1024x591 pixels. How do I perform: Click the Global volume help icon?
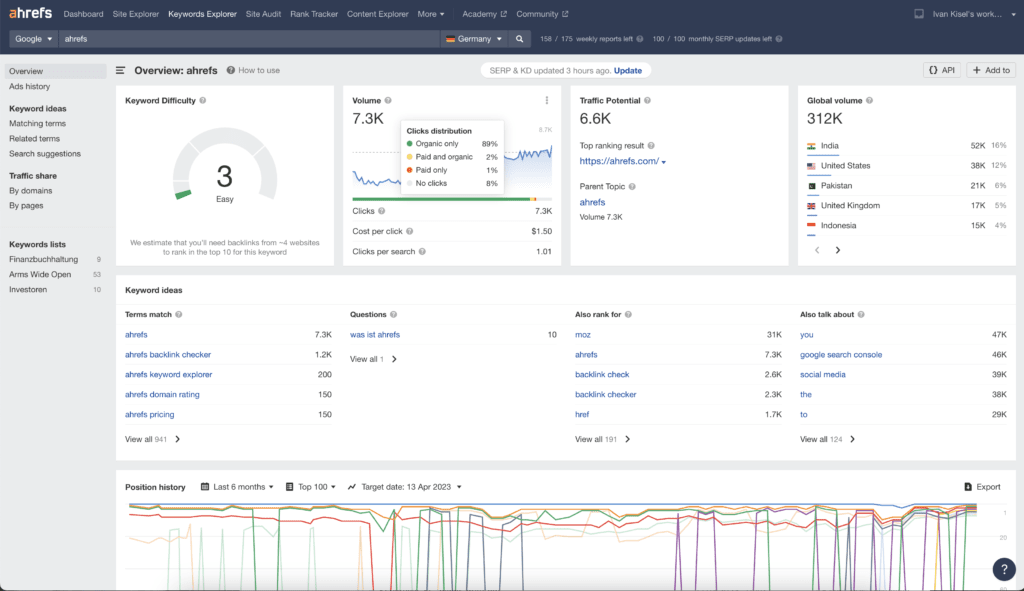pos(870,101)
